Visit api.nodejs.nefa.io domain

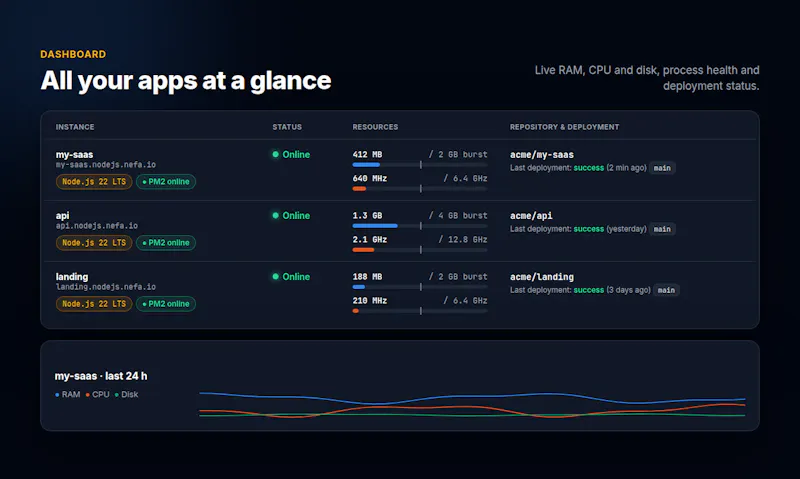pos(97,225)
